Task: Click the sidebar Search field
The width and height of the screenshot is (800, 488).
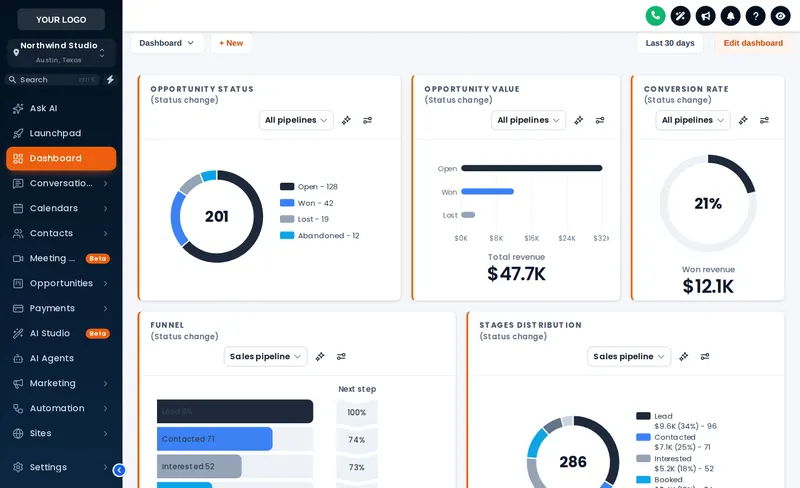Action: (53, 80)
